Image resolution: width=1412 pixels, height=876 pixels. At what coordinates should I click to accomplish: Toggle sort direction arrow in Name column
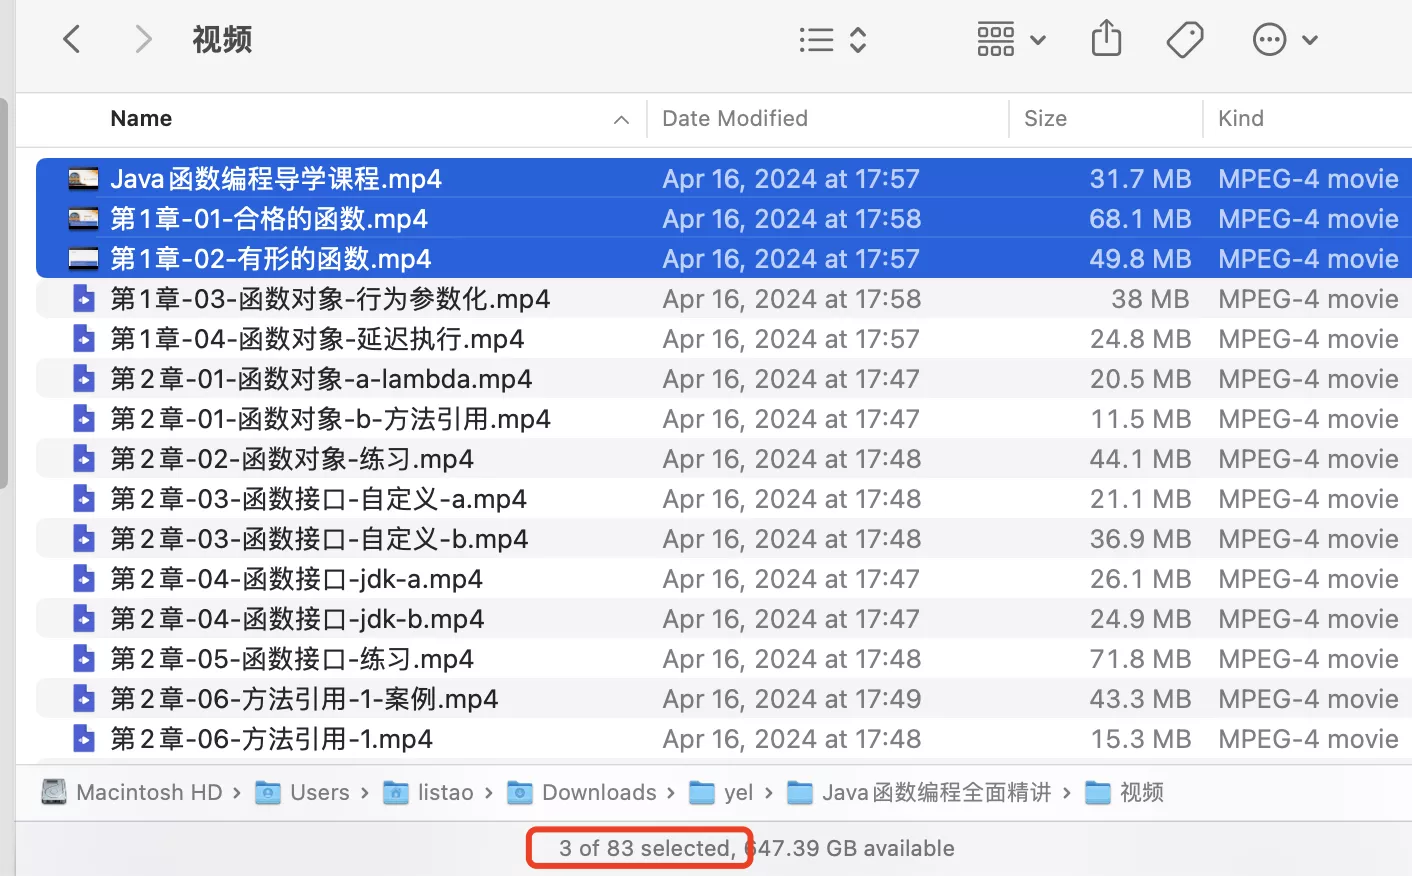[621, 120]
